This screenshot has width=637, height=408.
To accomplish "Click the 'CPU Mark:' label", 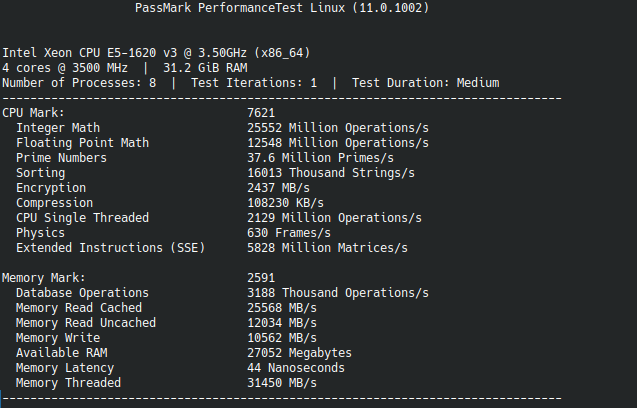I will click(x=33, y=113).
